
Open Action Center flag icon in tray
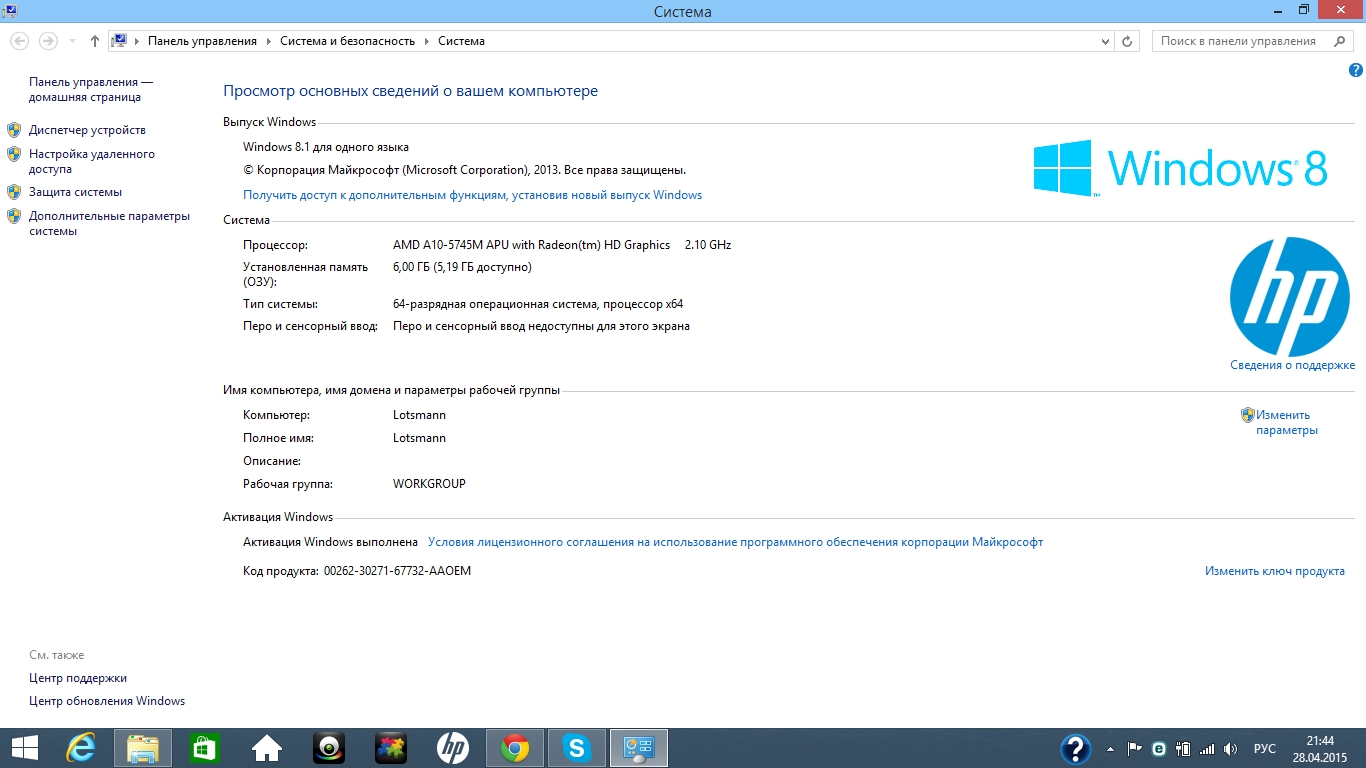pyautogui.click(x=1135, y=748)
